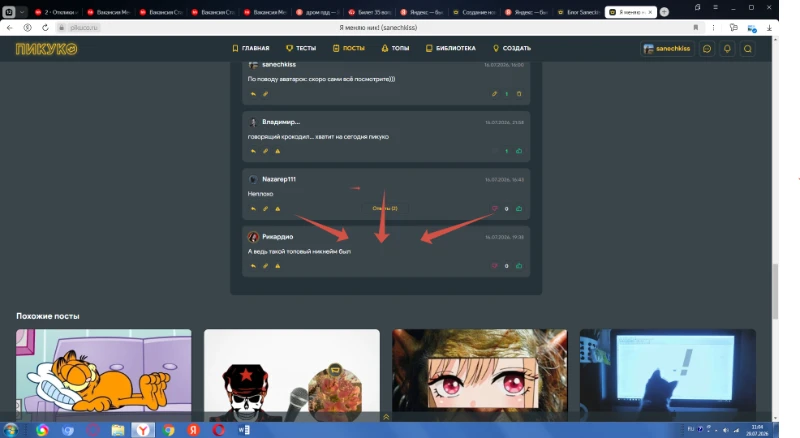Open Рикардио's profile via username
Viewport: 800px width, 438px height.
tap(278, 237)
